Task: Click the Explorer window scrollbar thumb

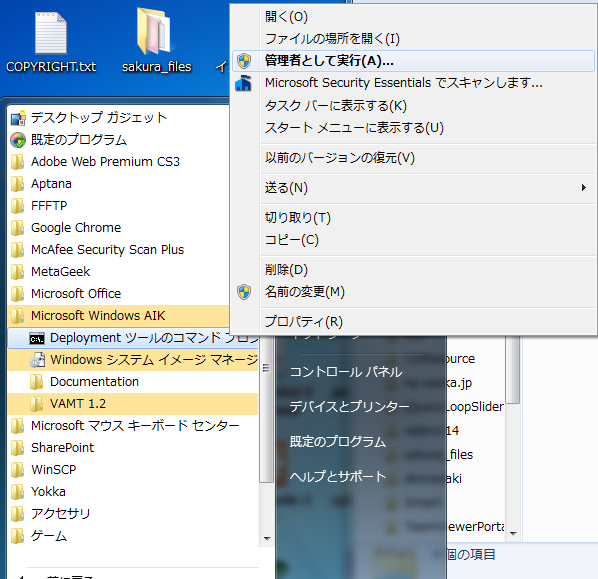Action: (513, 370)
